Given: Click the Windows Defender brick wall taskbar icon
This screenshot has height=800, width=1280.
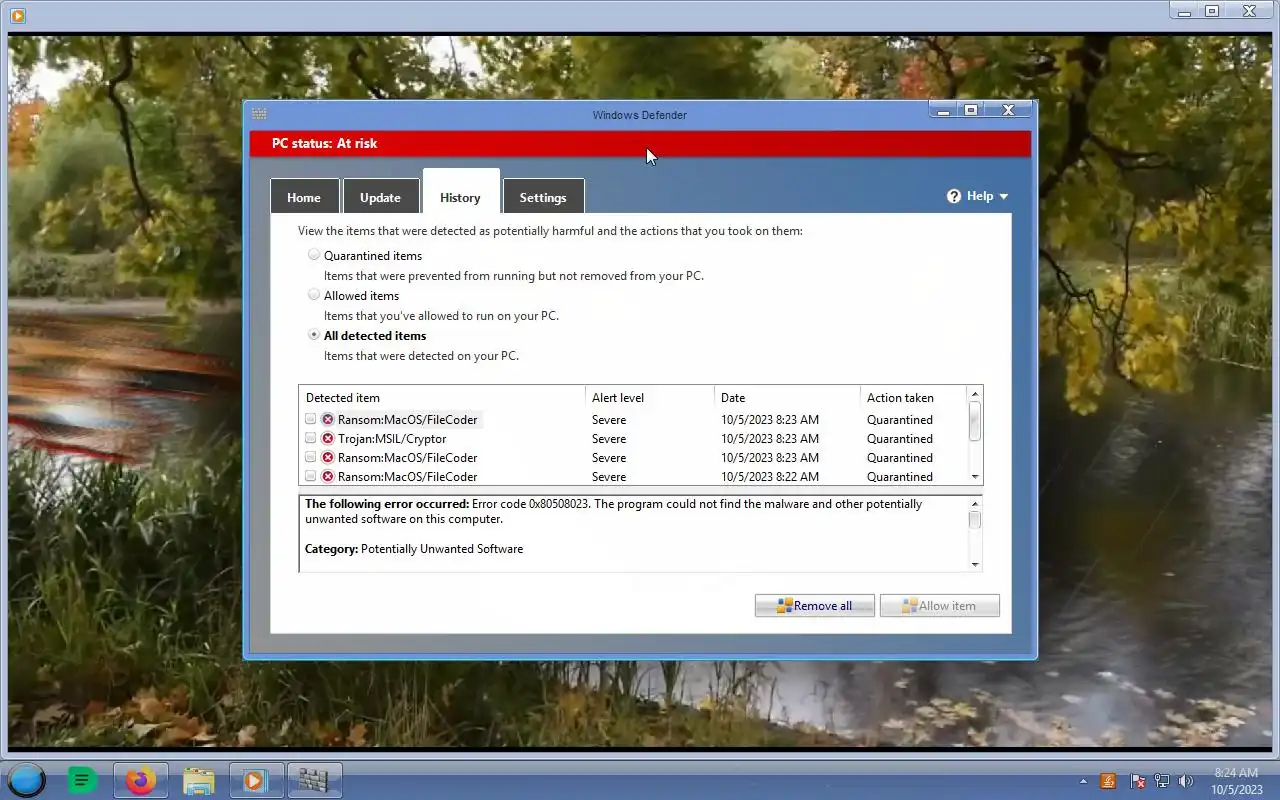Looking at the screenshot, I should [314, 780].
